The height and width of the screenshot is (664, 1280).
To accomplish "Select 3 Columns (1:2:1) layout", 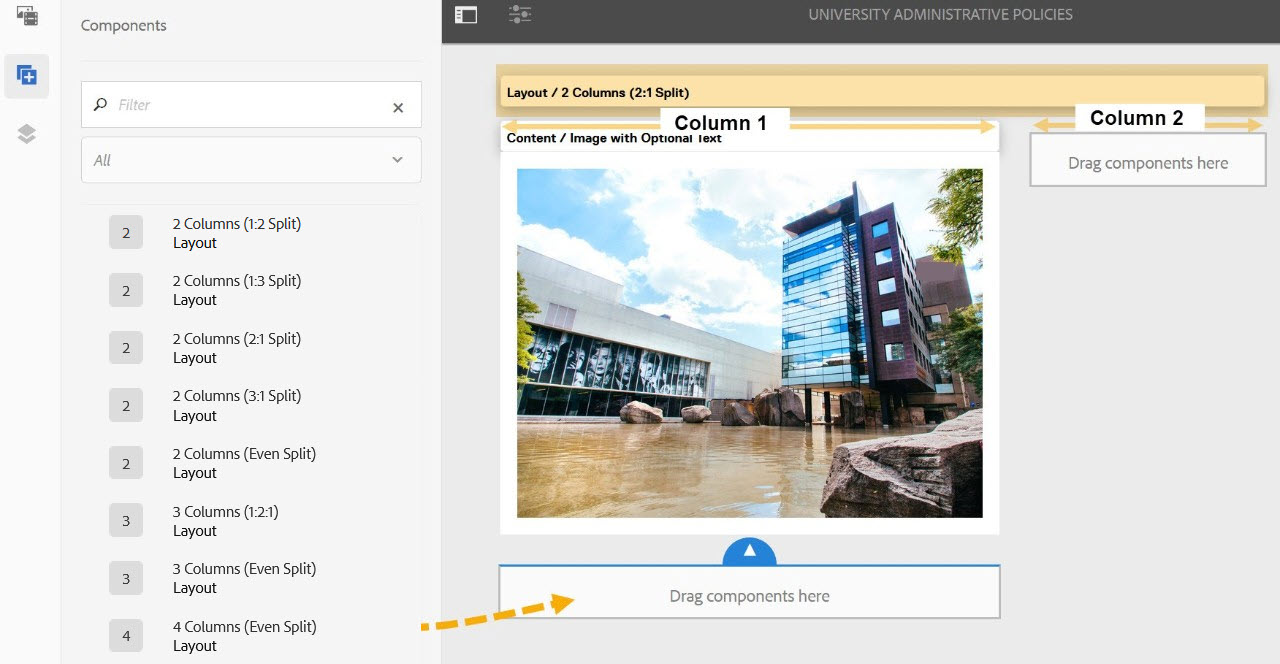I will point(226,521).
